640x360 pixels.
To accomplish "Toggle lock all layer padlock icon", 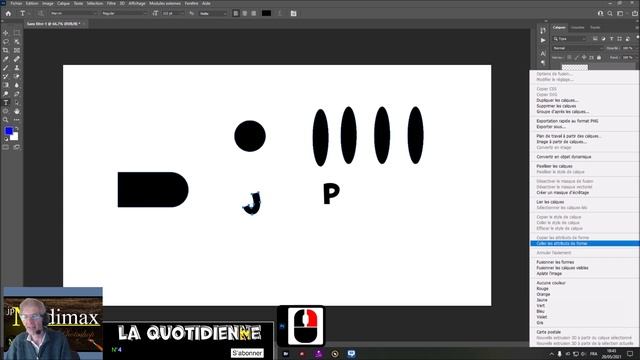I will tap(599, 58).
